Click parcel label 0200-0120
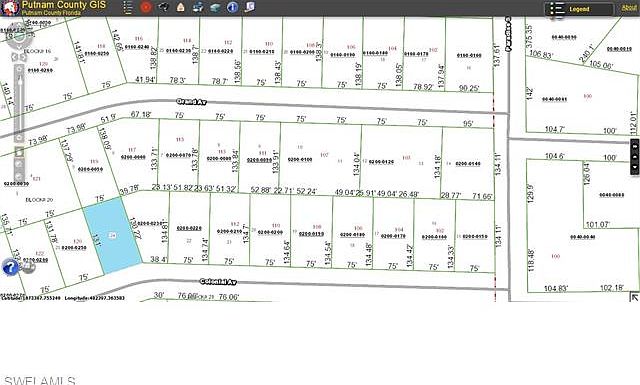 pos(381,162)
